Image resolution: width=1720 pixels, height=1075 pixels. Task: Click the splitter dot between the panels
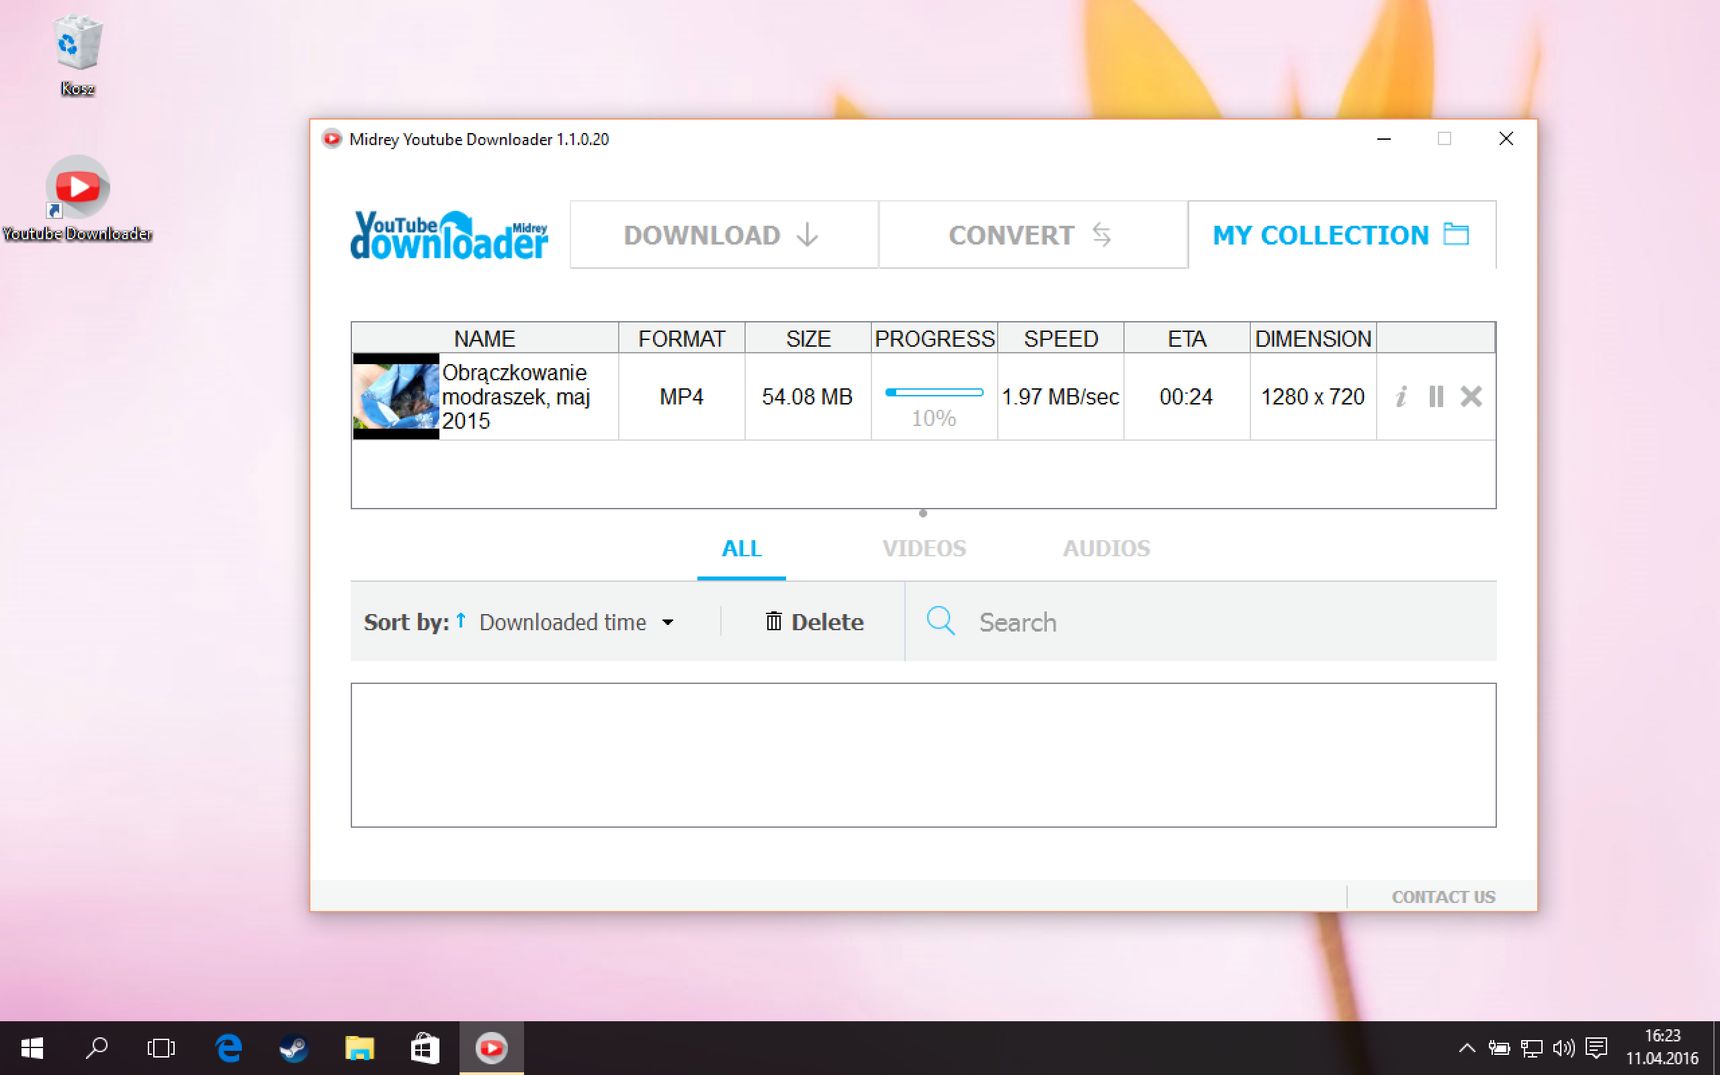[923, 514]
